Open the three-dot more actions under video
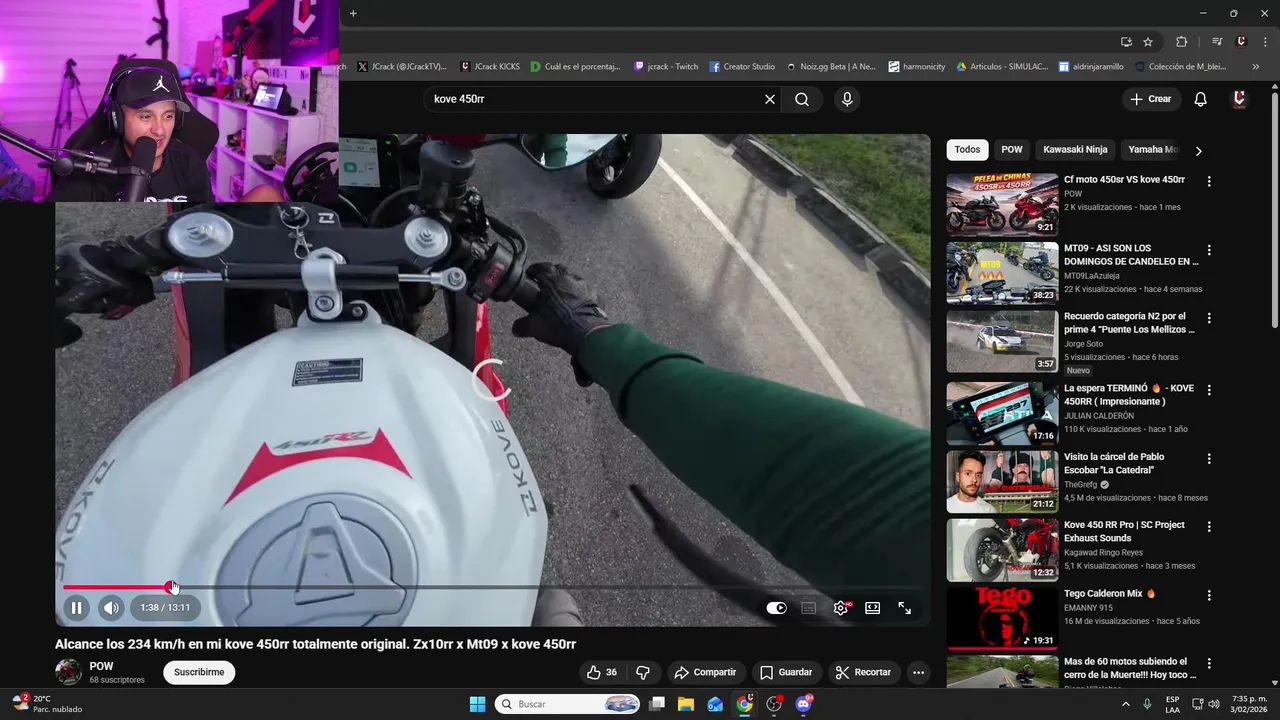This screenshot has height=720, width=1280. [918, 672]
